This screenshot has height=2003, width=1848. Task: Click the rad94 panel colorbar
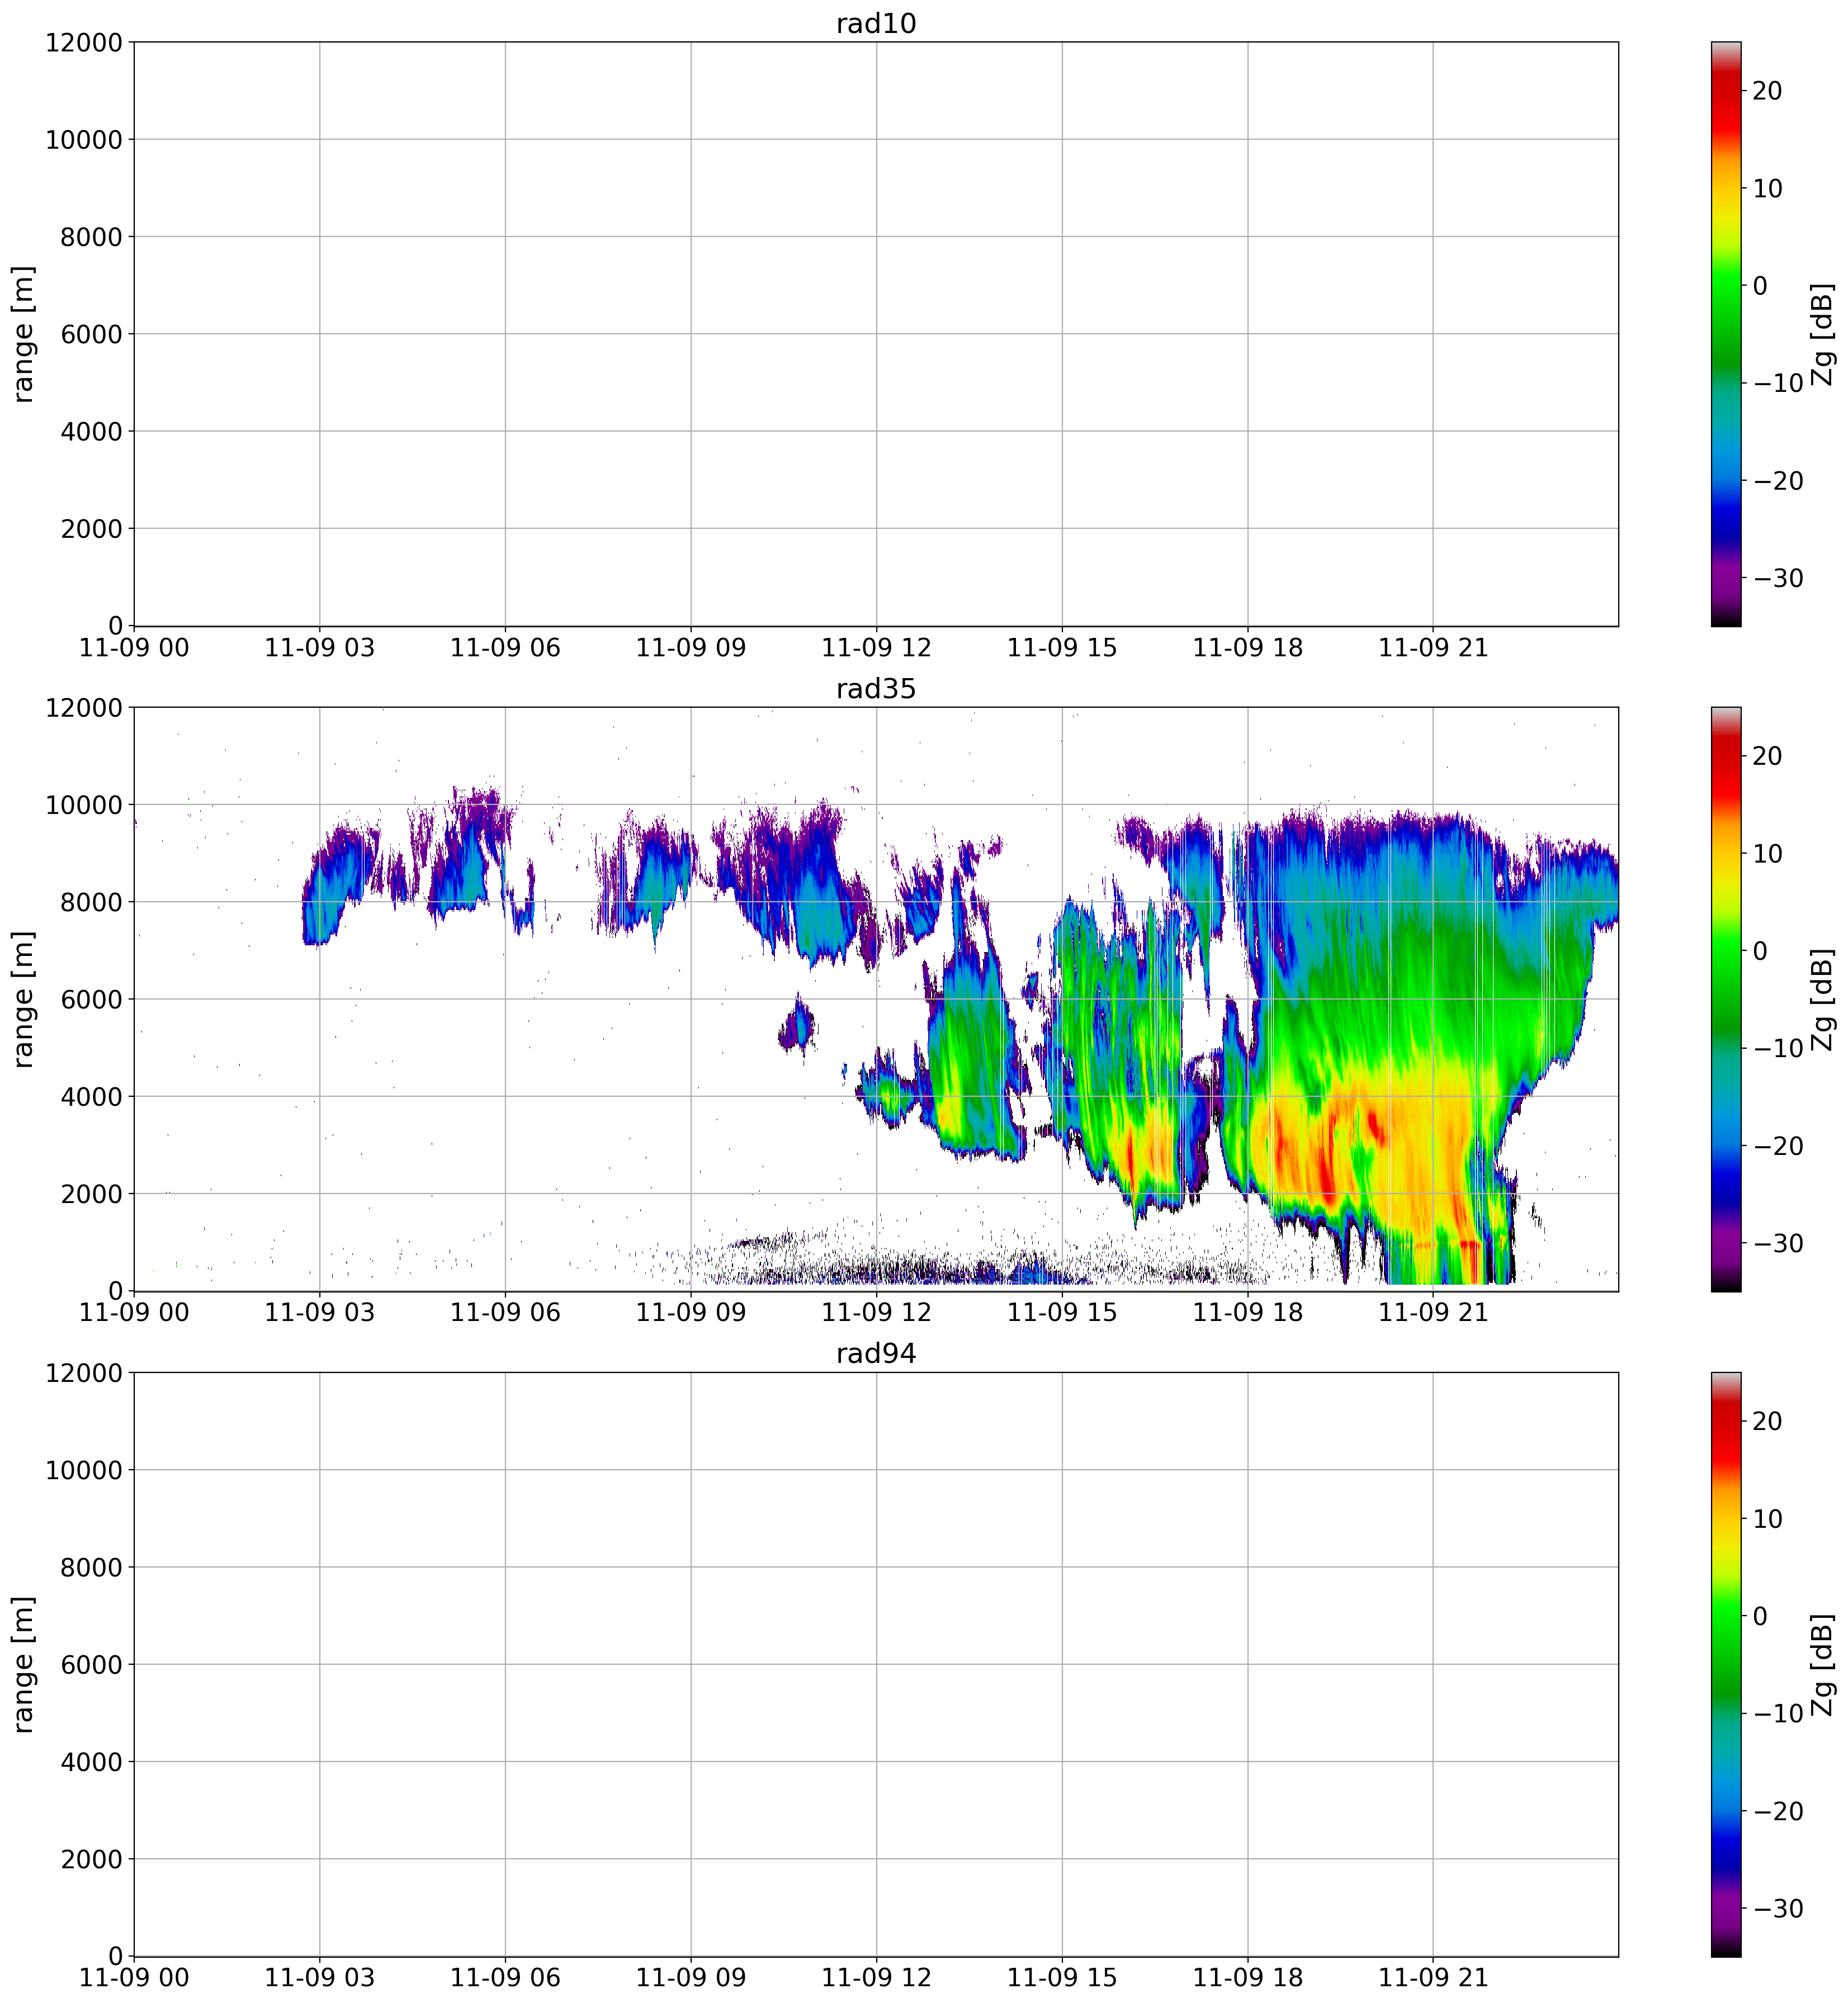pyautogui.click(x=1726, y=1664)
